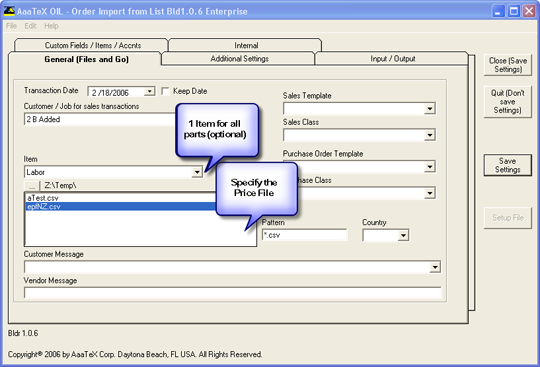Expand the Sales Class dropdown
This screenshot has height=367, width=540.
coord(429,135)
